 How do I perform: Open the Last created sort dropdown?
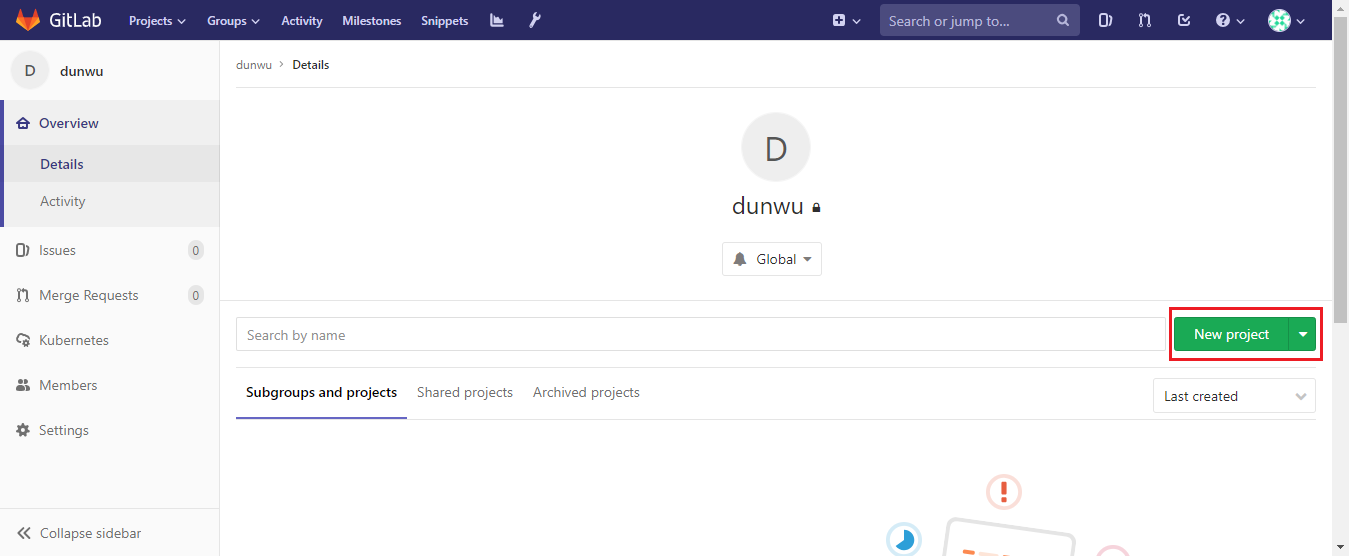(1234, 396)
